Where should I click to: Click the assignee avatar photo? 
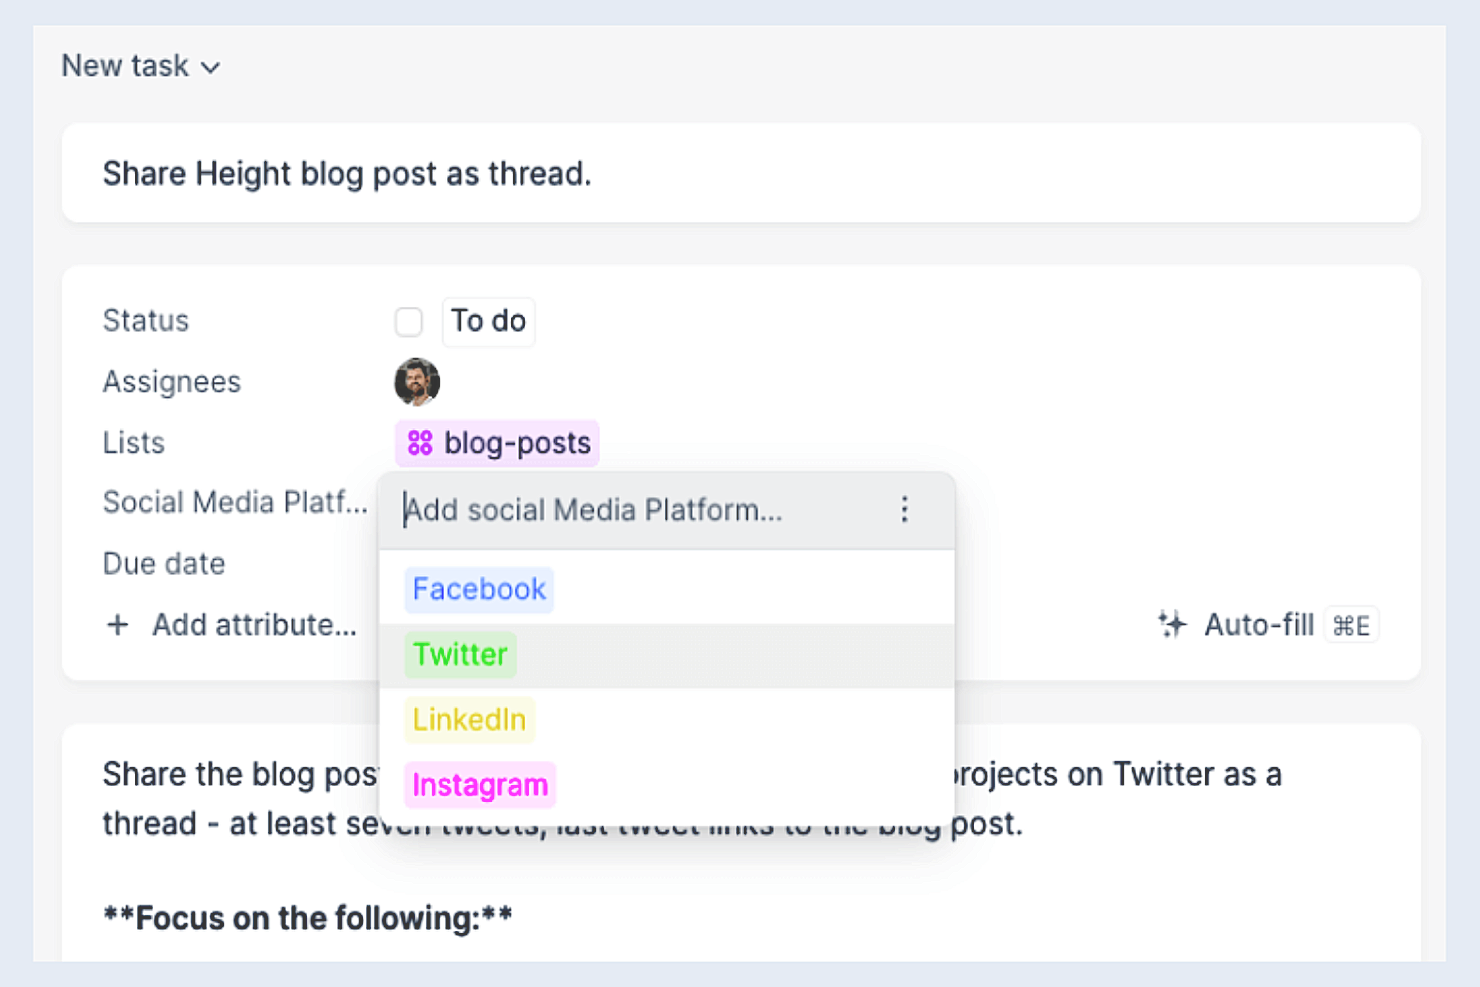(x=417, y=382)
